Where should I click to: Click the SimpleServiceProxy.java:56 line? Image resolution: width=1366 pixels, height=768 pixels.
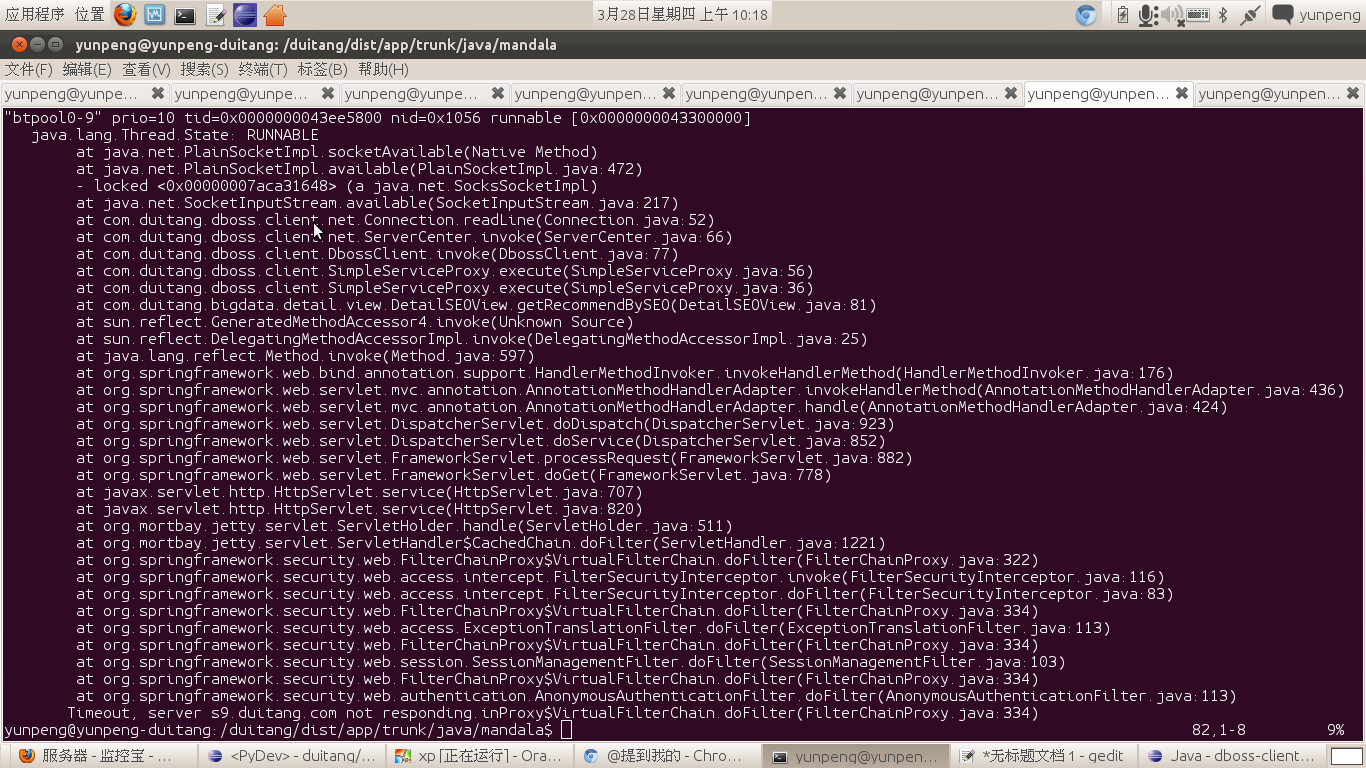[x=445, y=271]
